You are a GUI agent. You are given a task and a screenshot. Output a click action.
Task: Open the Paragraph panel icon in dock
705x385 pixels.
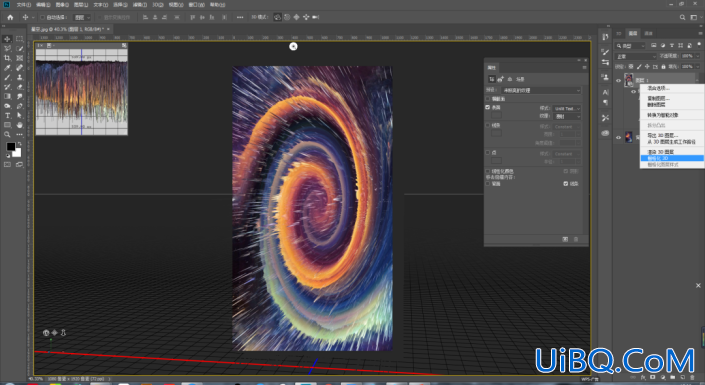click(605, 102)
